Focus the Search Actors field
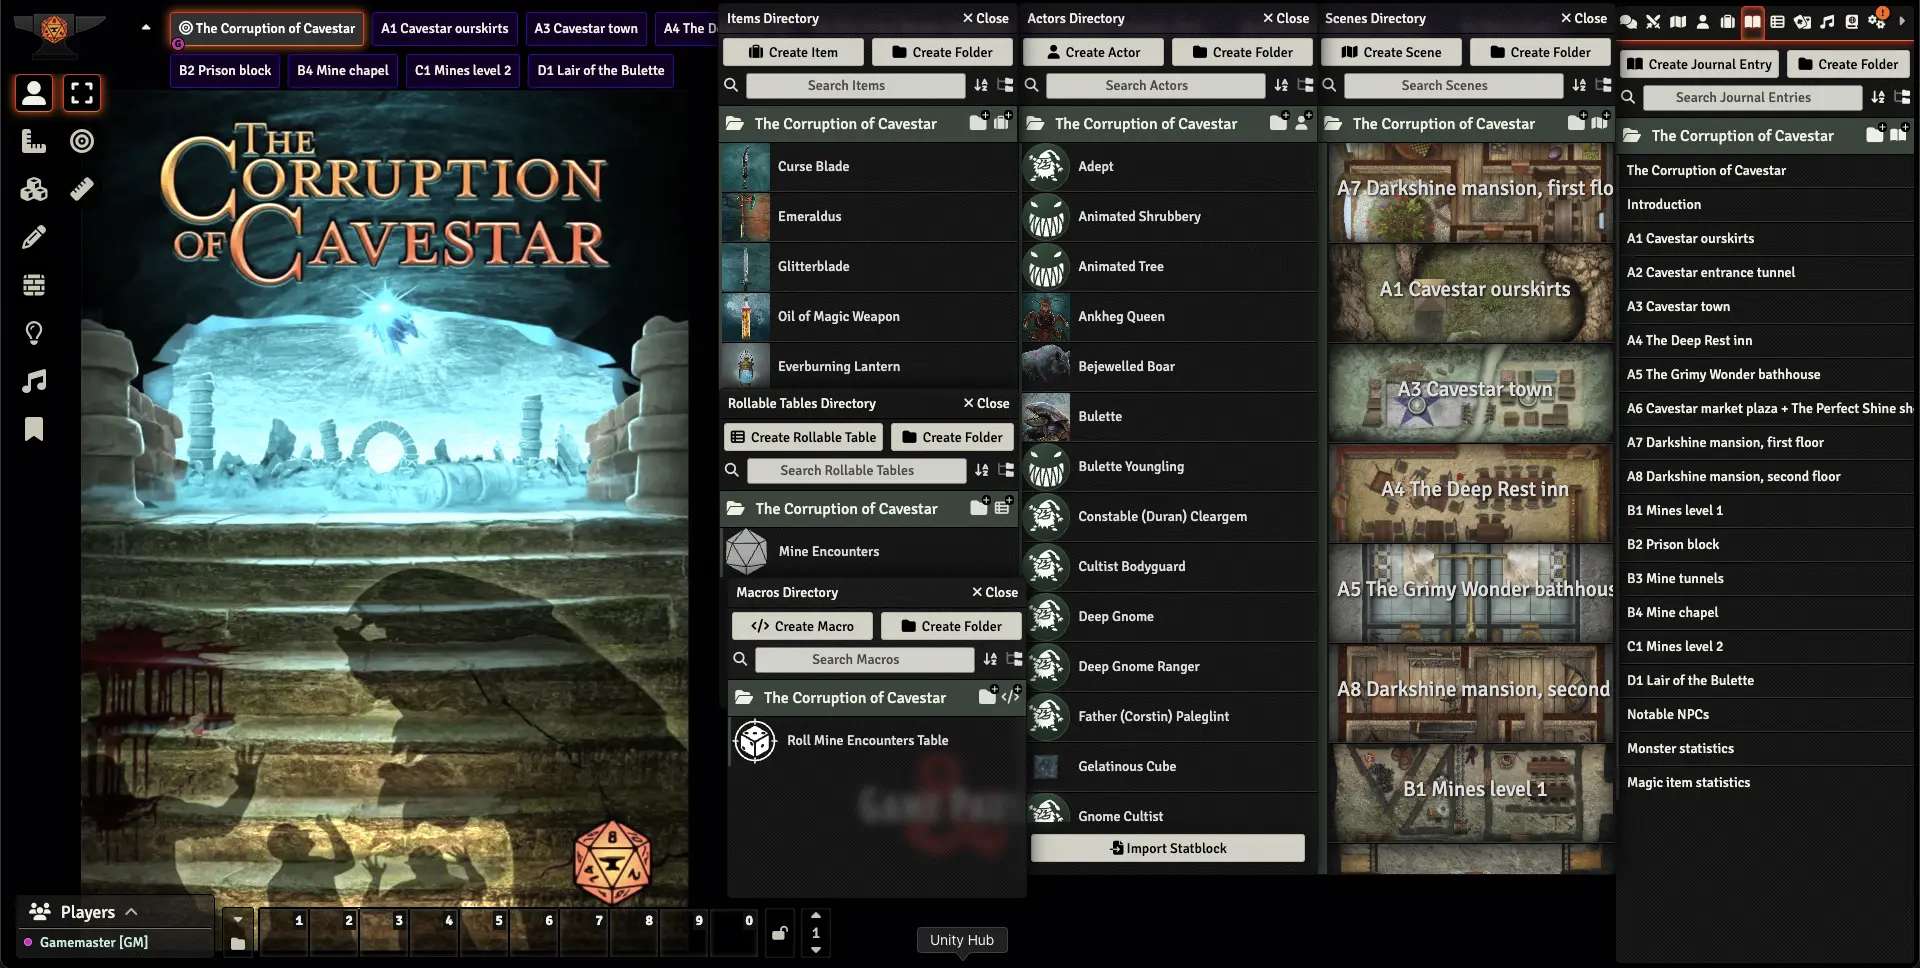Image resolution: width=1920 pixels, height=968 pixels. 1155,86
